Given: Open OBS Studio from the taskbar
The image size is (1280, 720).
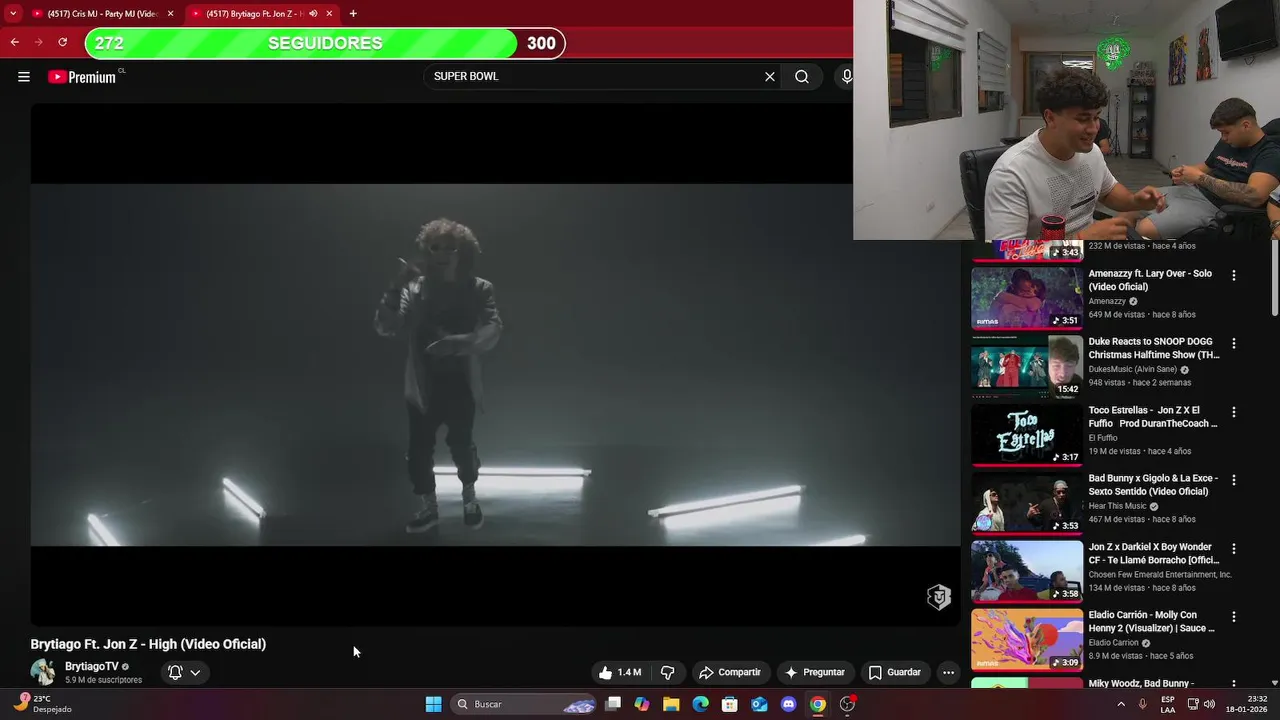Looking at the screenshot, I should (x=847, y=704).
